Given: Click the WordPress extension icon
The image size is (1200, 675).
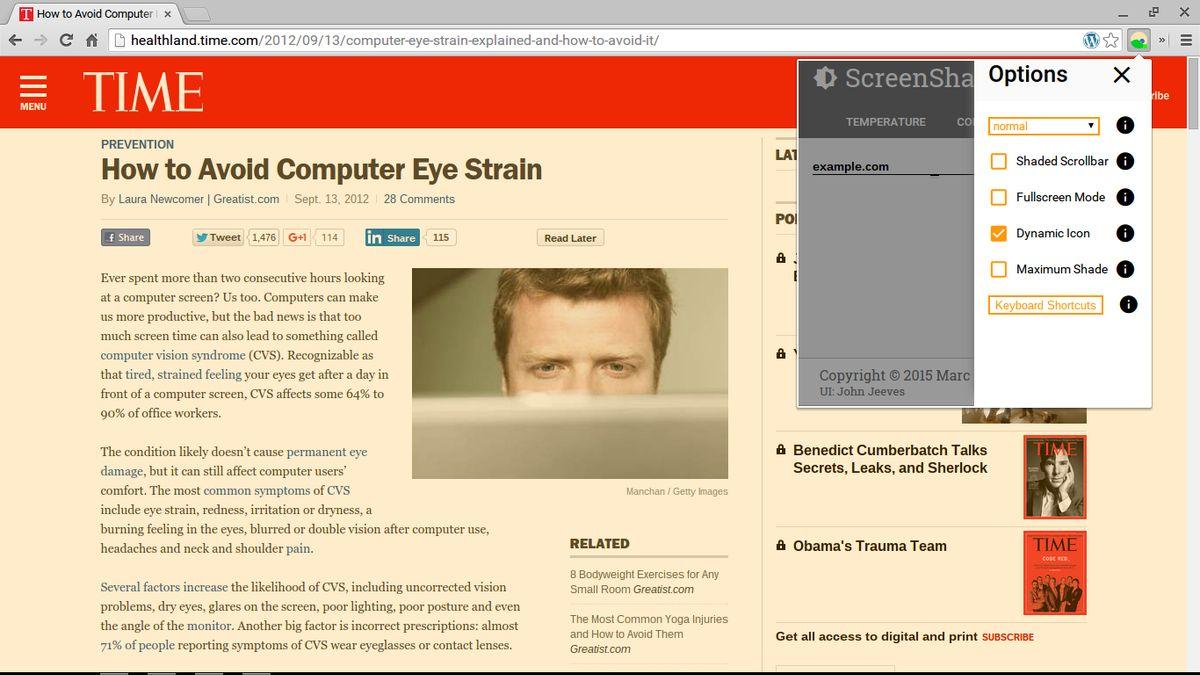Looking at the screenshot, I should click(1092, 40).
